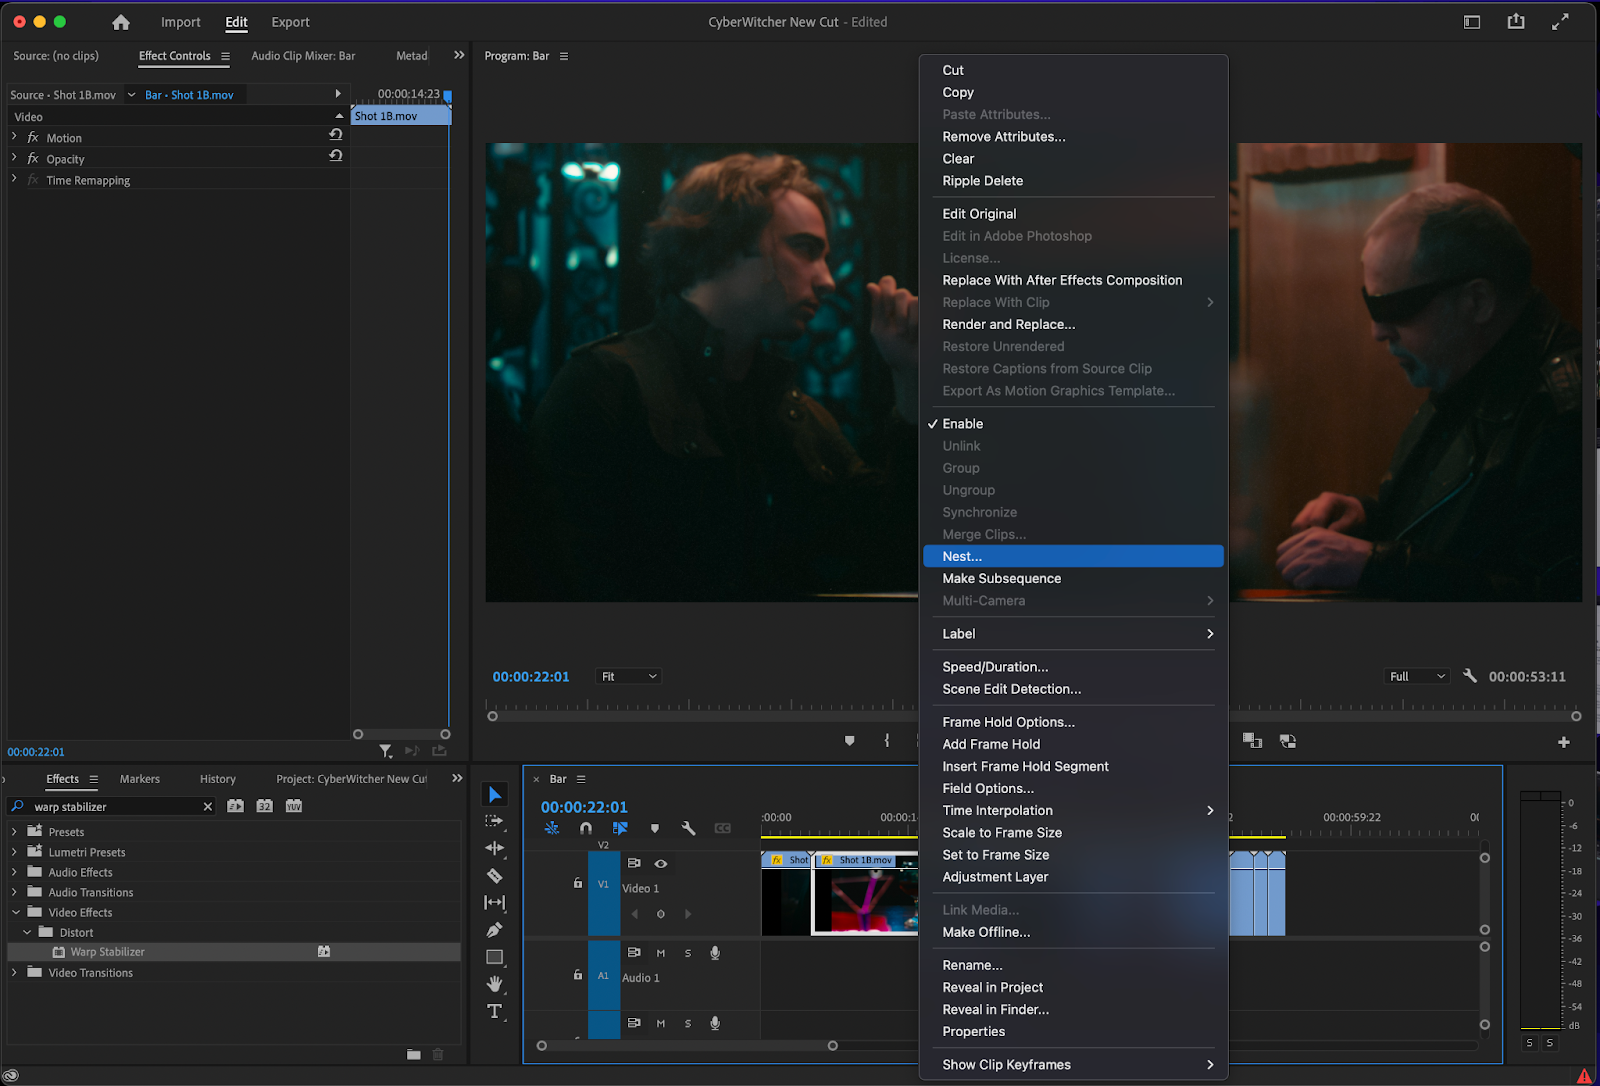Expand the Presets bin
1600x1086 pixels.
[x=14, y=831]
